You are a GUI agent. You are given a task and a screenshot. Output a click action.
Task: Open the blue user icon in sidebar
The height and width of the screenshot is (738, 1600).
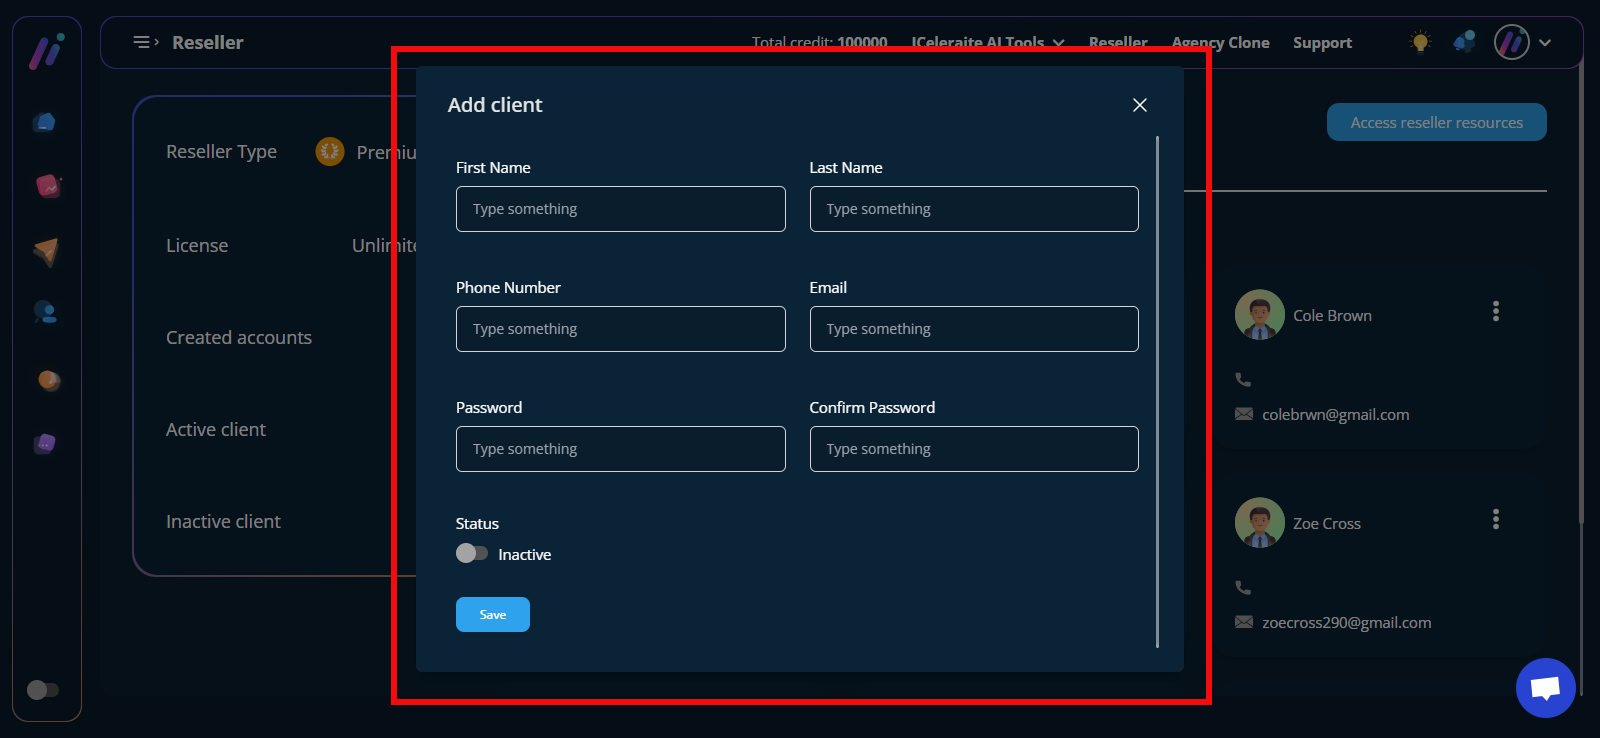[x=45, y=312]
